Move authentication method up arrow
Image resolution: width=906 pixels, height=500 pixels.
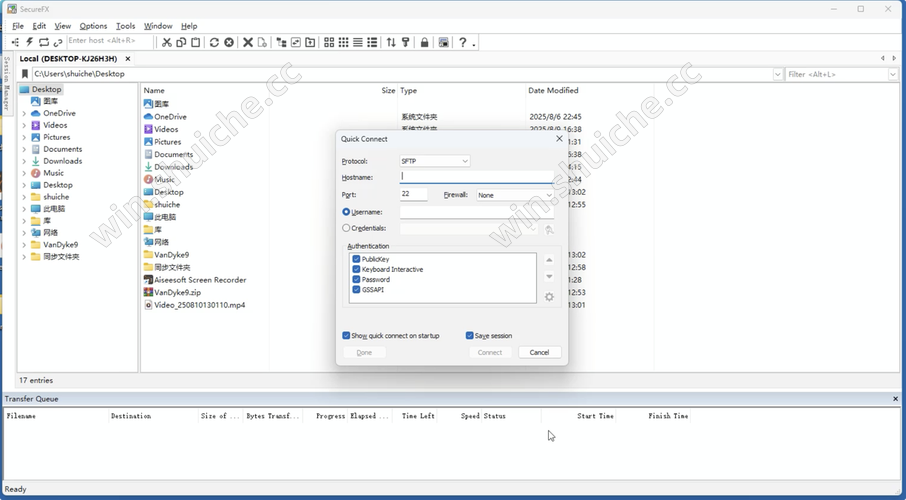pyautogui.click(x=549, y=260)
